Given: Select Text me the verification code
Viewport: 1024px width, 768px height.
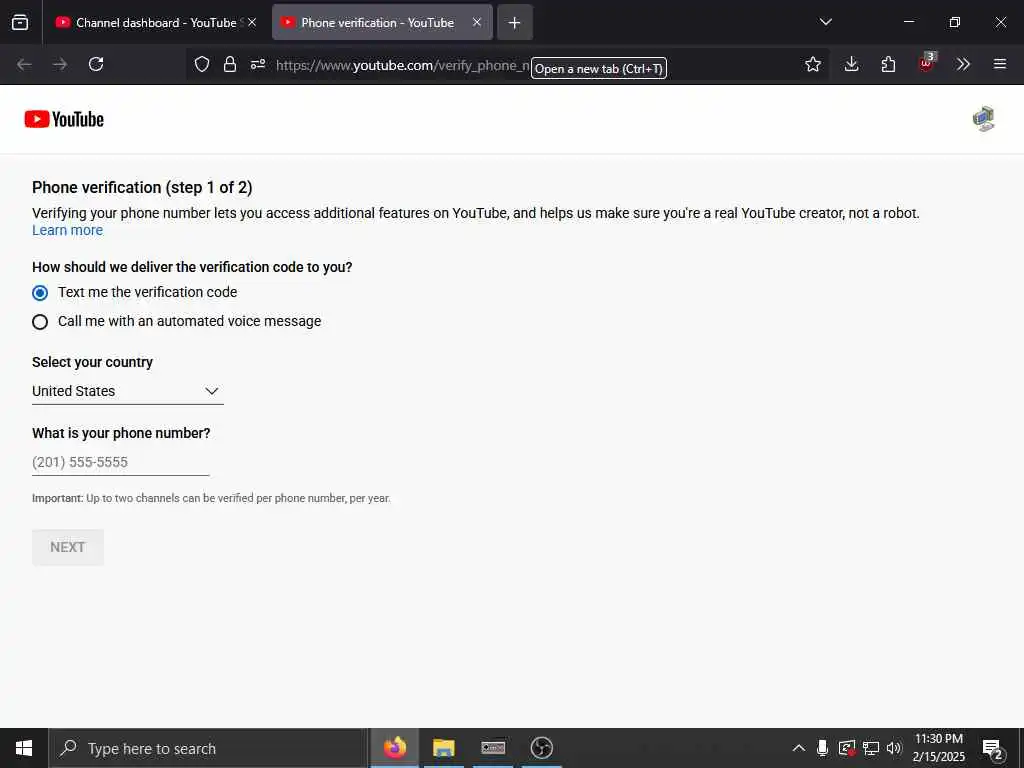Looking at the screenshot, I should pyautogui.click(x=40, y=293).
